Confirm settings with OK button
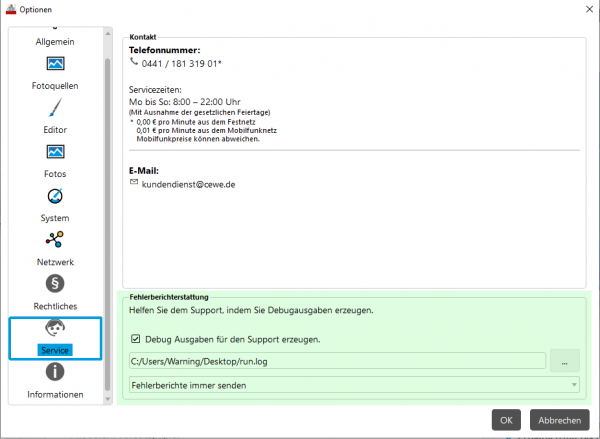The height and width of the screenshot is (439, 600). click(x=506, y=420)
